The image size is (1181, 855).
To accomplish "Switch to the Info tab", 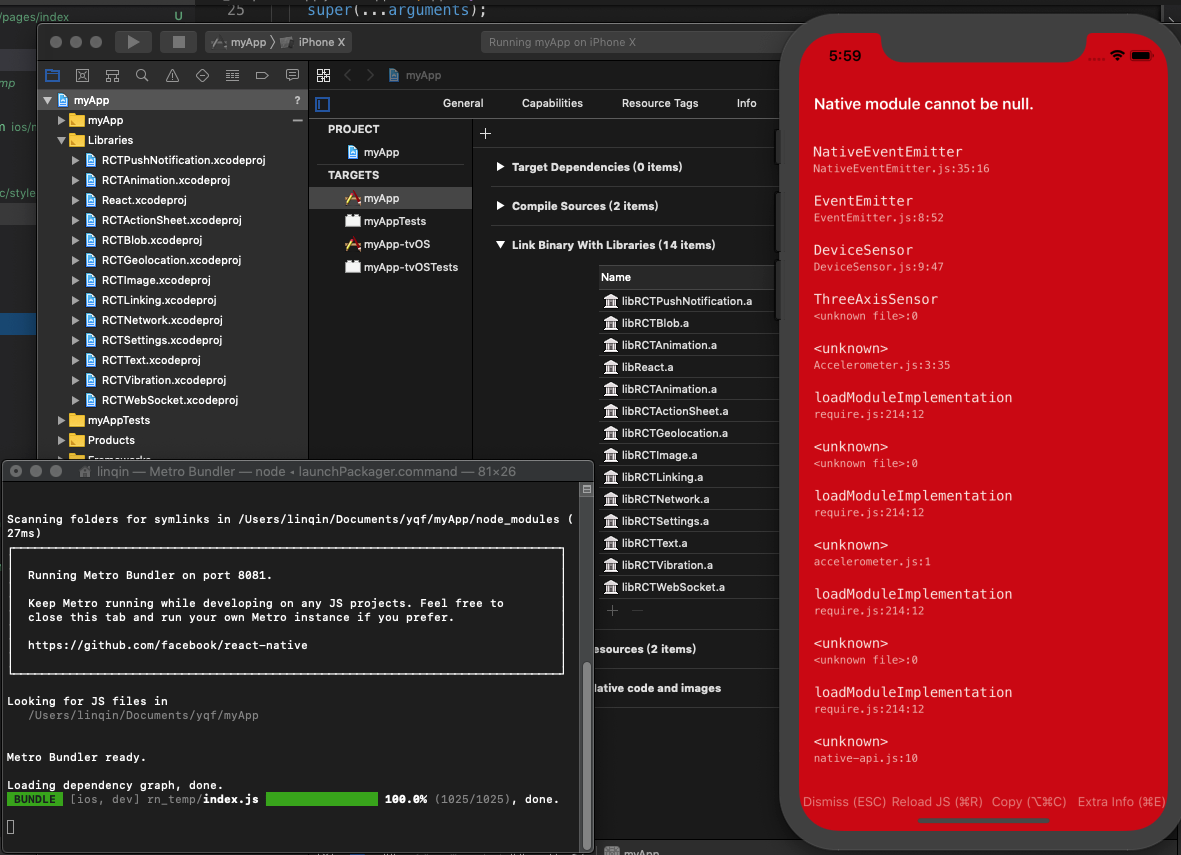I will coord(746,103).
